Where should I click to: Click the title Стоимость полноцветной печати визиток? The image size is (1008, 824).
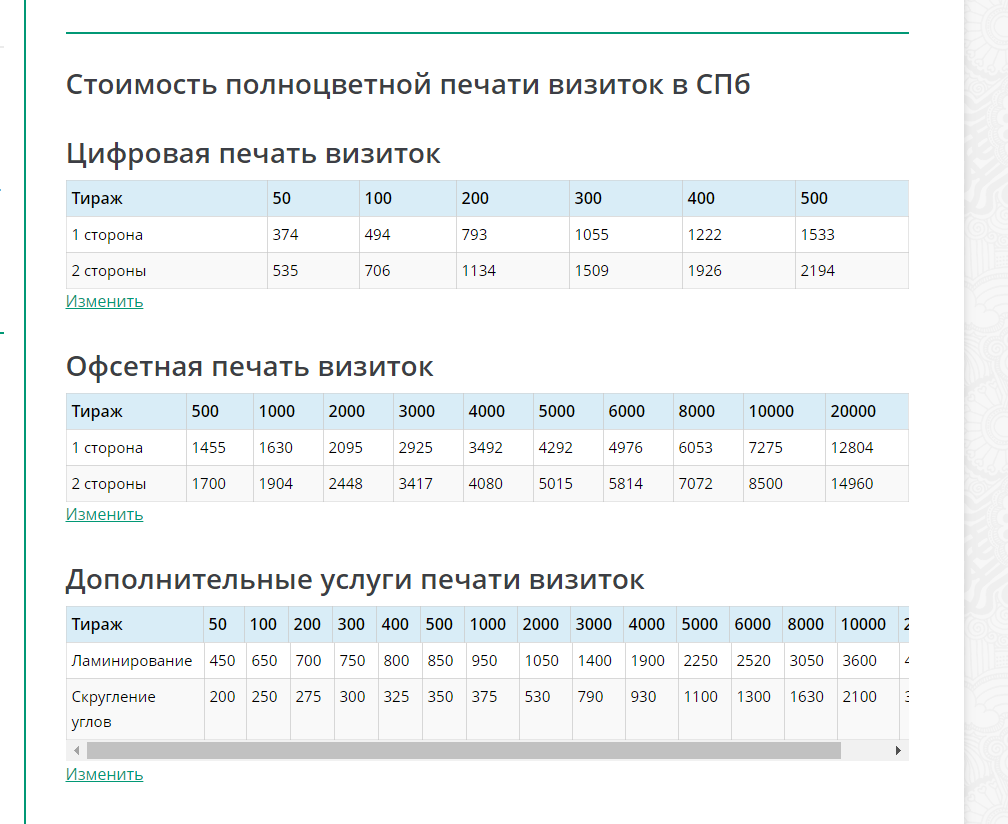click(x=408, y=85)
